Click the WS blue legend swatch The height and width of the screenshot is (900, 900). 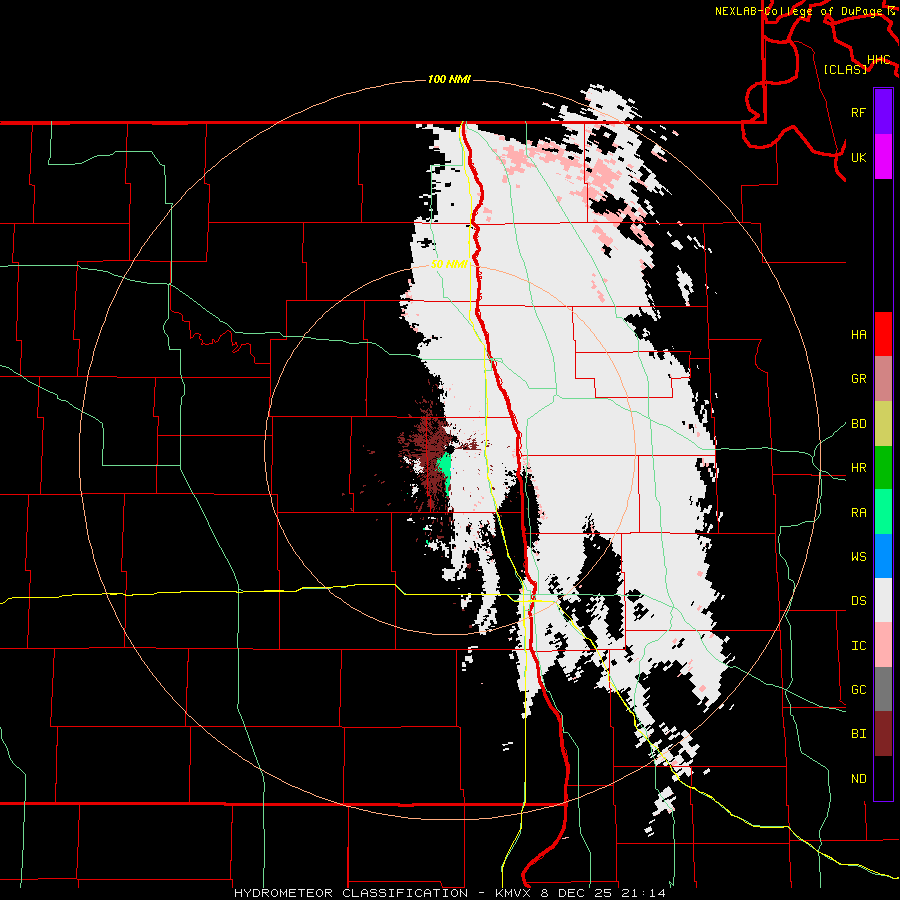point(883,556)
